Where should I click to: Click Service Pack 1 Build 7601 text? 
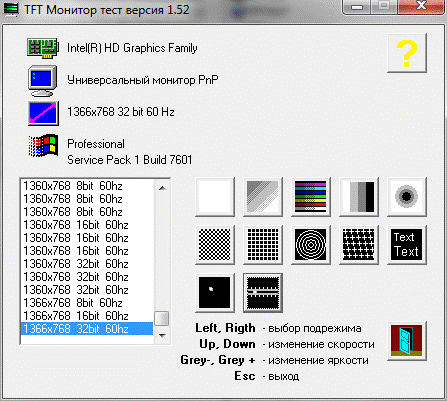point(130,160)
